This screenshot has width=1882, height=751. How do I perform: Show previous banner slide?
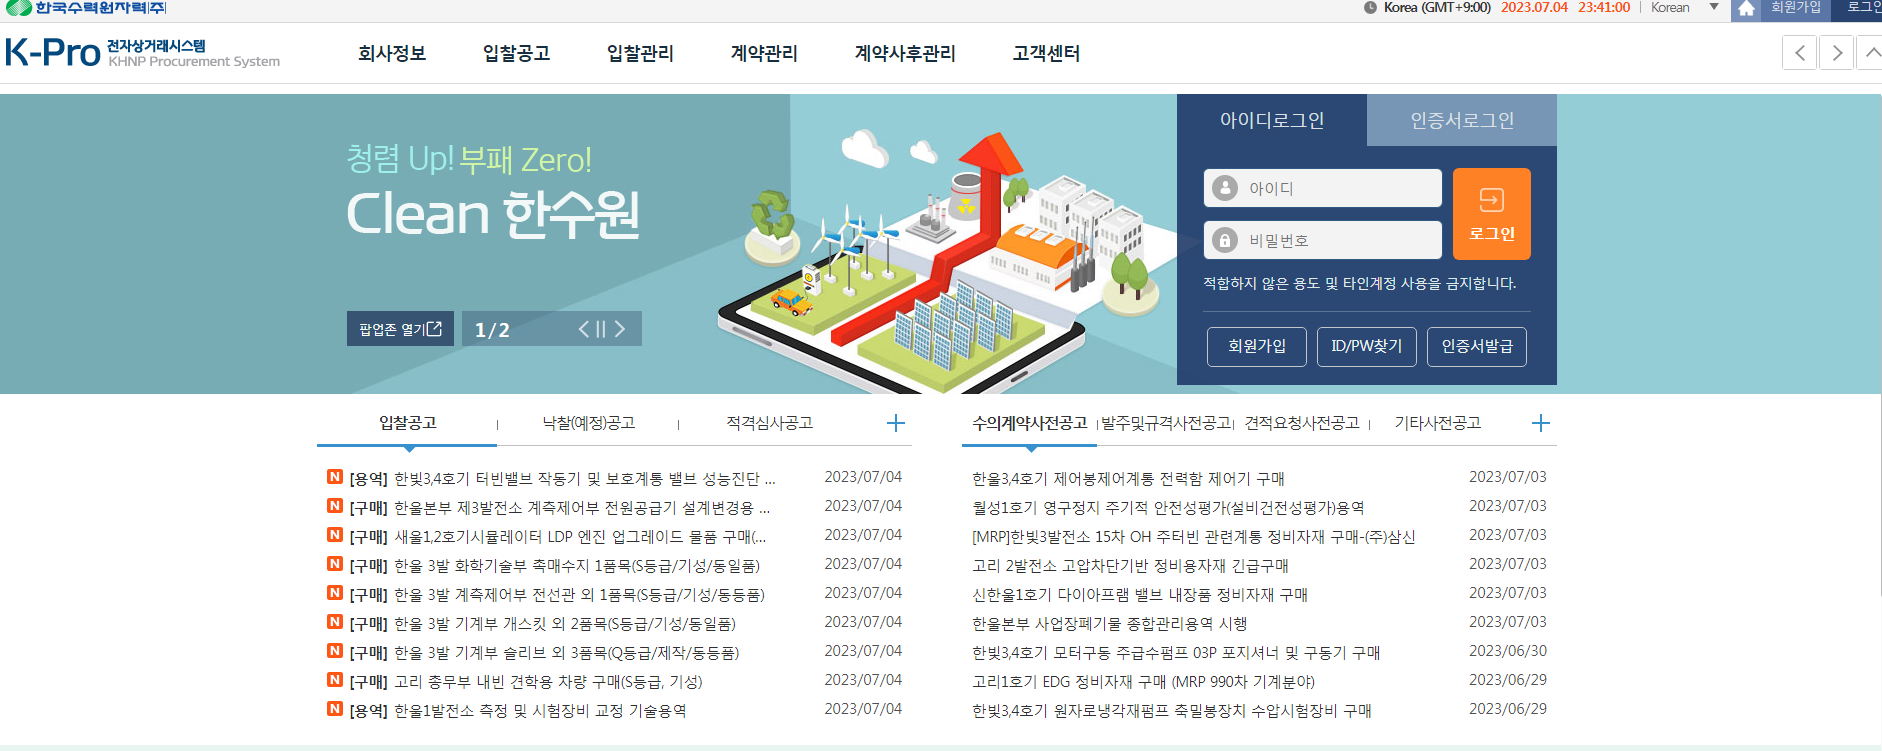(x=584, y=329)
